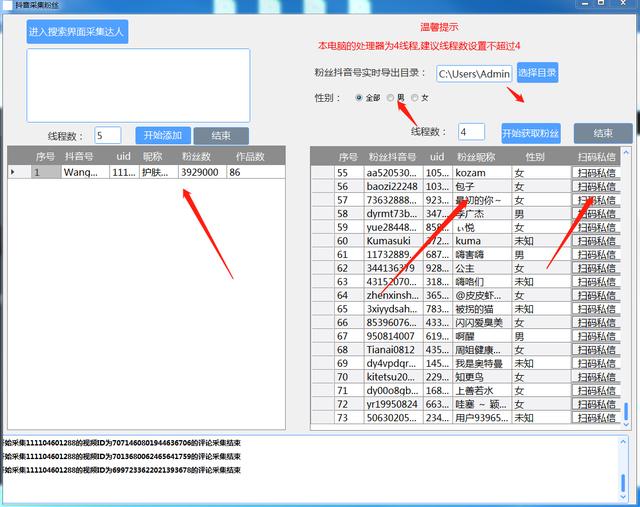This screenshot has height=507, width=640.
Task: Click the log line with video ID 707146080194463670
Action: (122, 443)
